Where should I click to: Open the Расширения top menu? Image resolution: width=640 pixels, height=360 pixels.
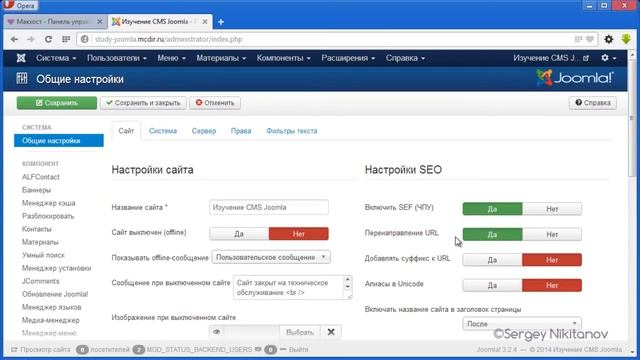click(348, 58)
